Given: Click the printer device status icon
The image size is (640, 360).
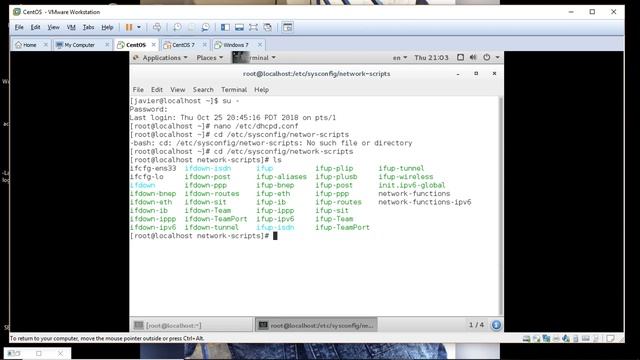Looking at the screenshot, I should (x=556, y=338).
